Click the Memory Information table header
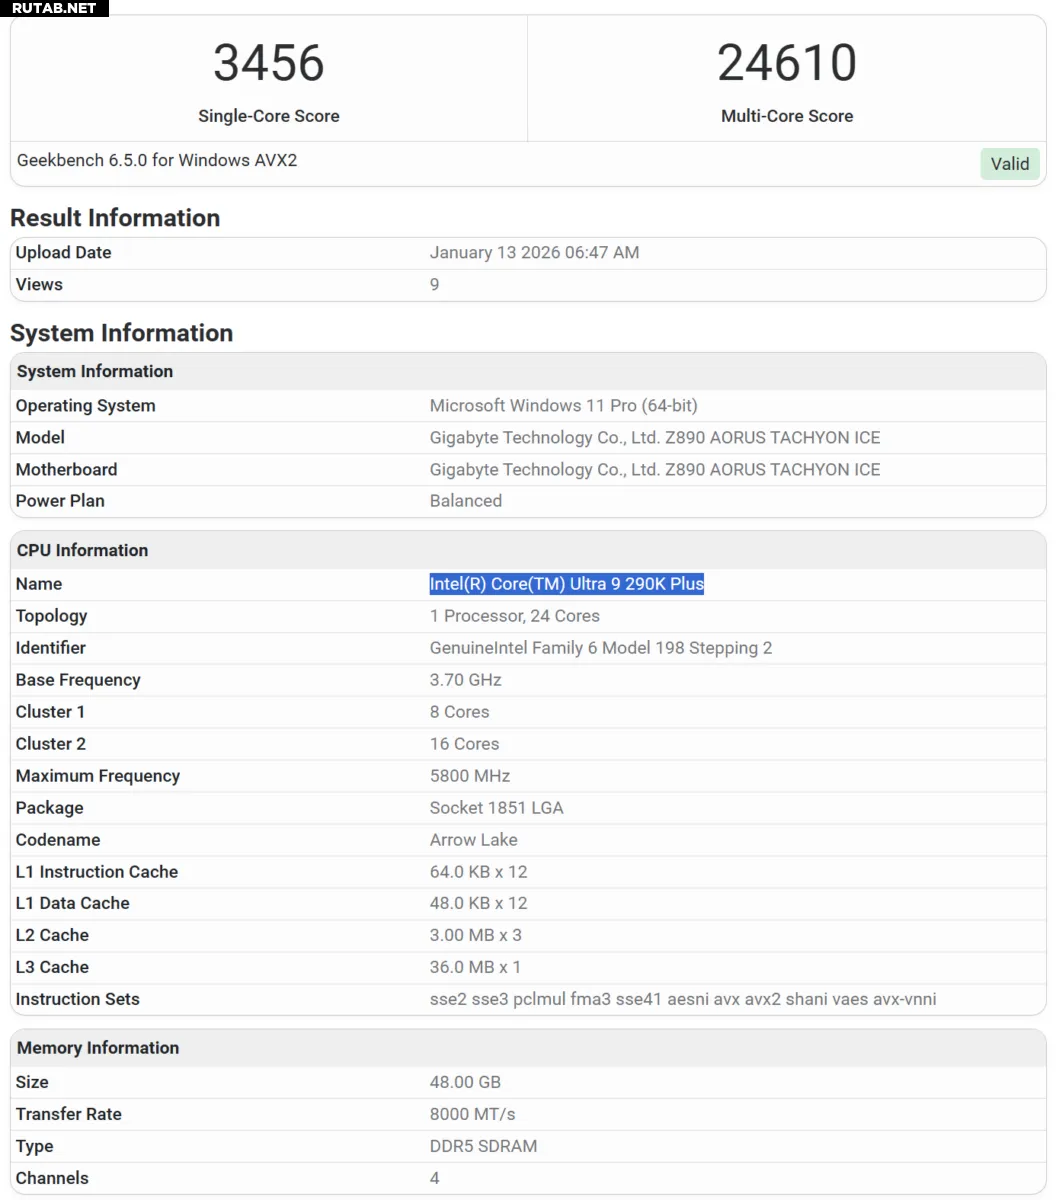The image size is (1056, 1200). coord(98,1048)
